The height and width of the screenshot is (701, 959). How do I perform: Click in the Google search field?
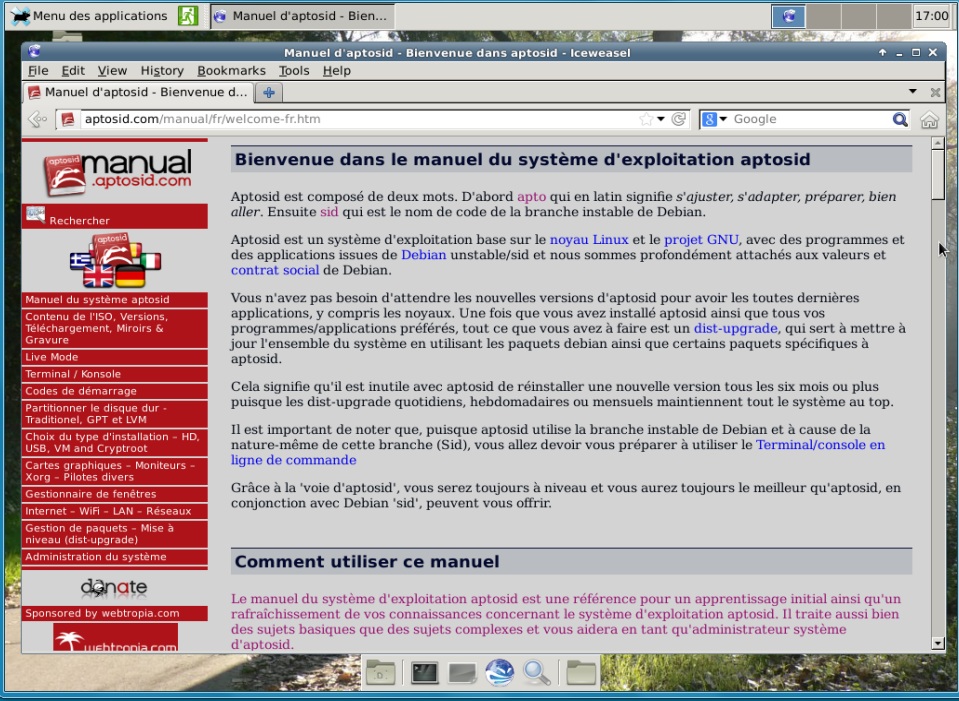(x=811, y=119)
